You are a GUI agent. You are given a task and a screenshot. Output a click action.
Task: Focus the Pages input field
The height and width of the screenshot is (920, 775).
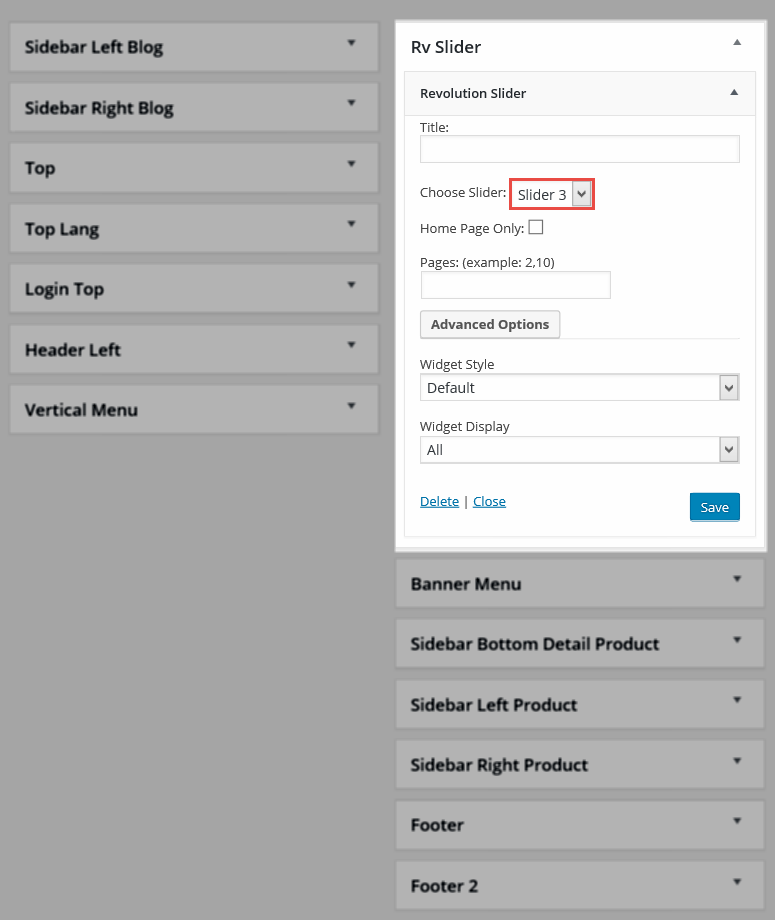tap(516, 285)
